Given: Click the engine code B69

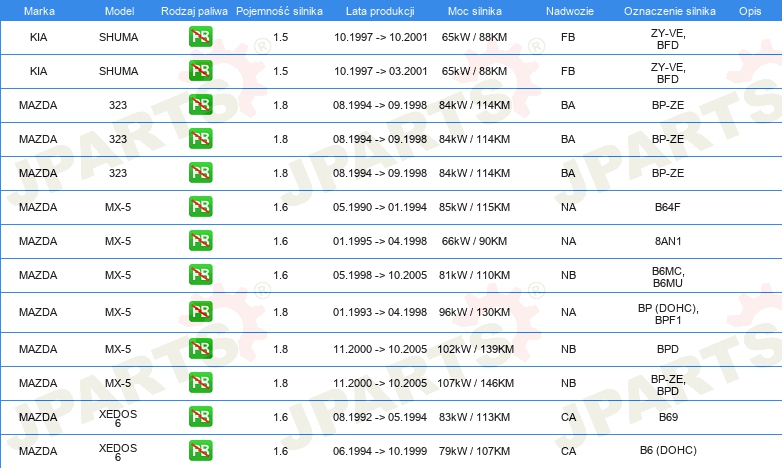Looking at the screenshot, I should (x=668, y=417).
